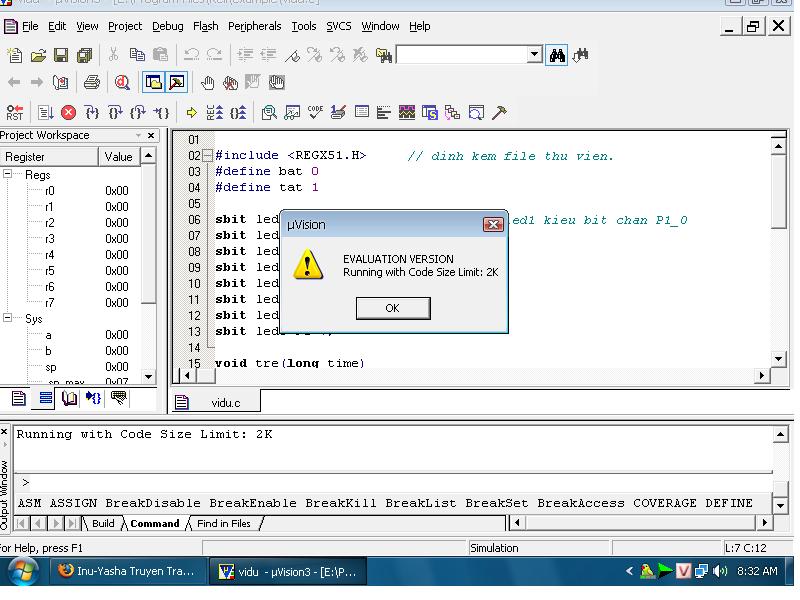This screenshot has width=800, height=600.
Task: Open the SVCS menu
Action: tap(339, 26)
